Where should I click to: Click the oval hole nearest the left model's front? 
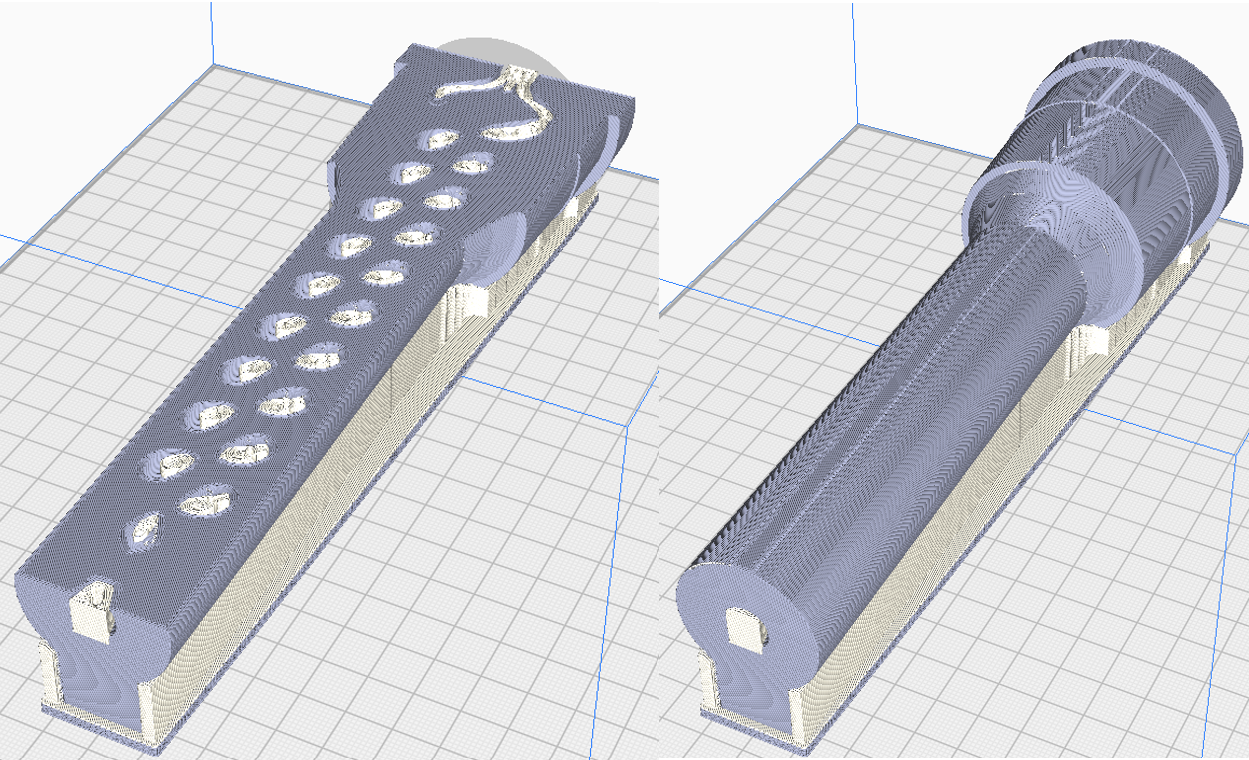click(144, 529)
